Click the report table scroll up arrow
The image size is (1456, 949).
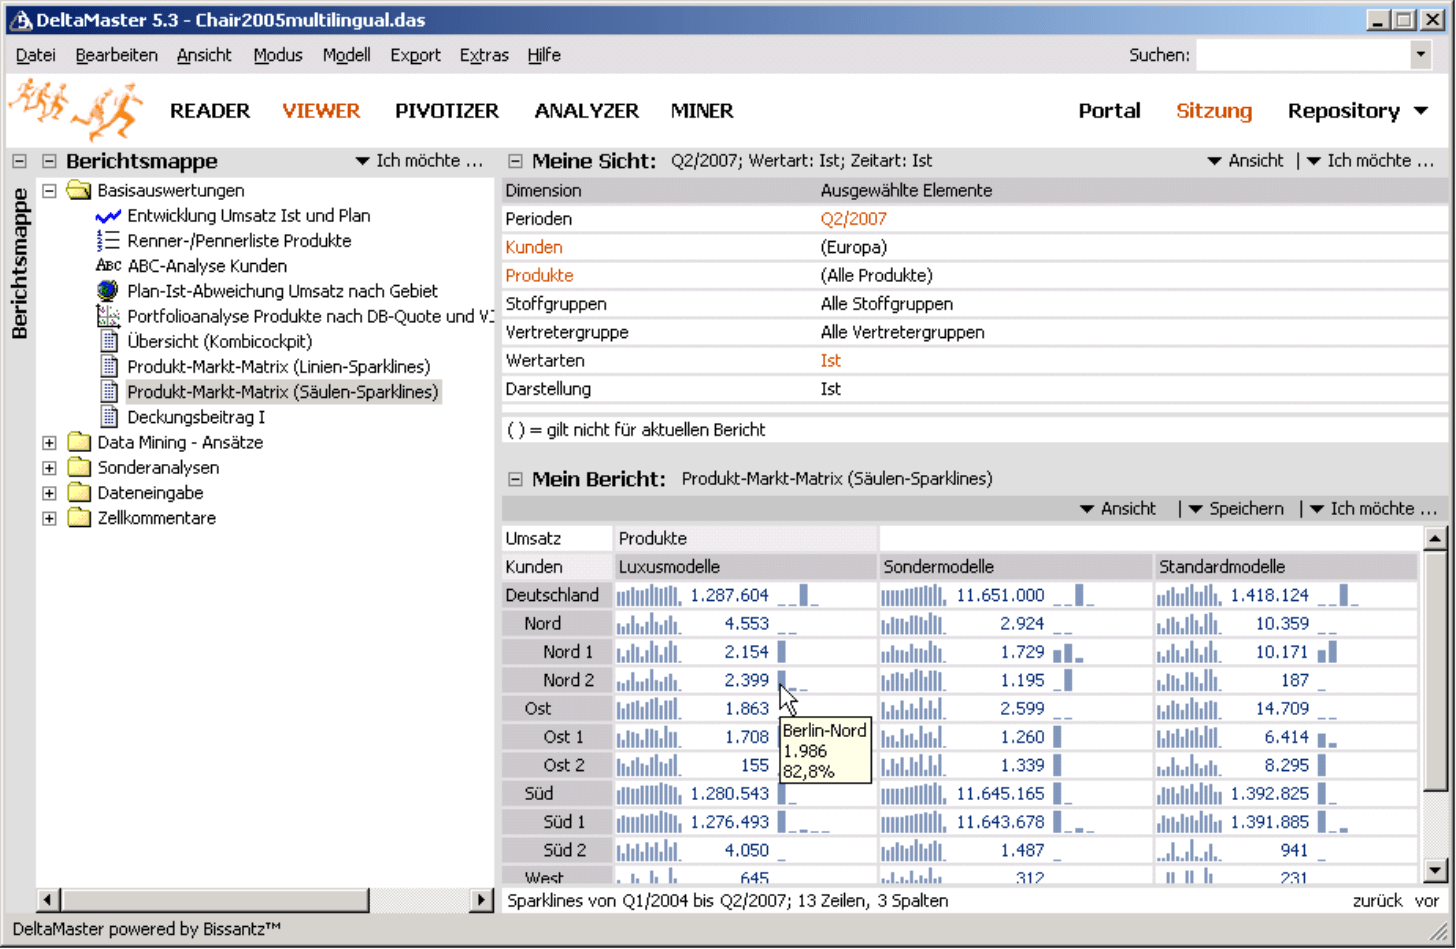[x=1435, y=539]
